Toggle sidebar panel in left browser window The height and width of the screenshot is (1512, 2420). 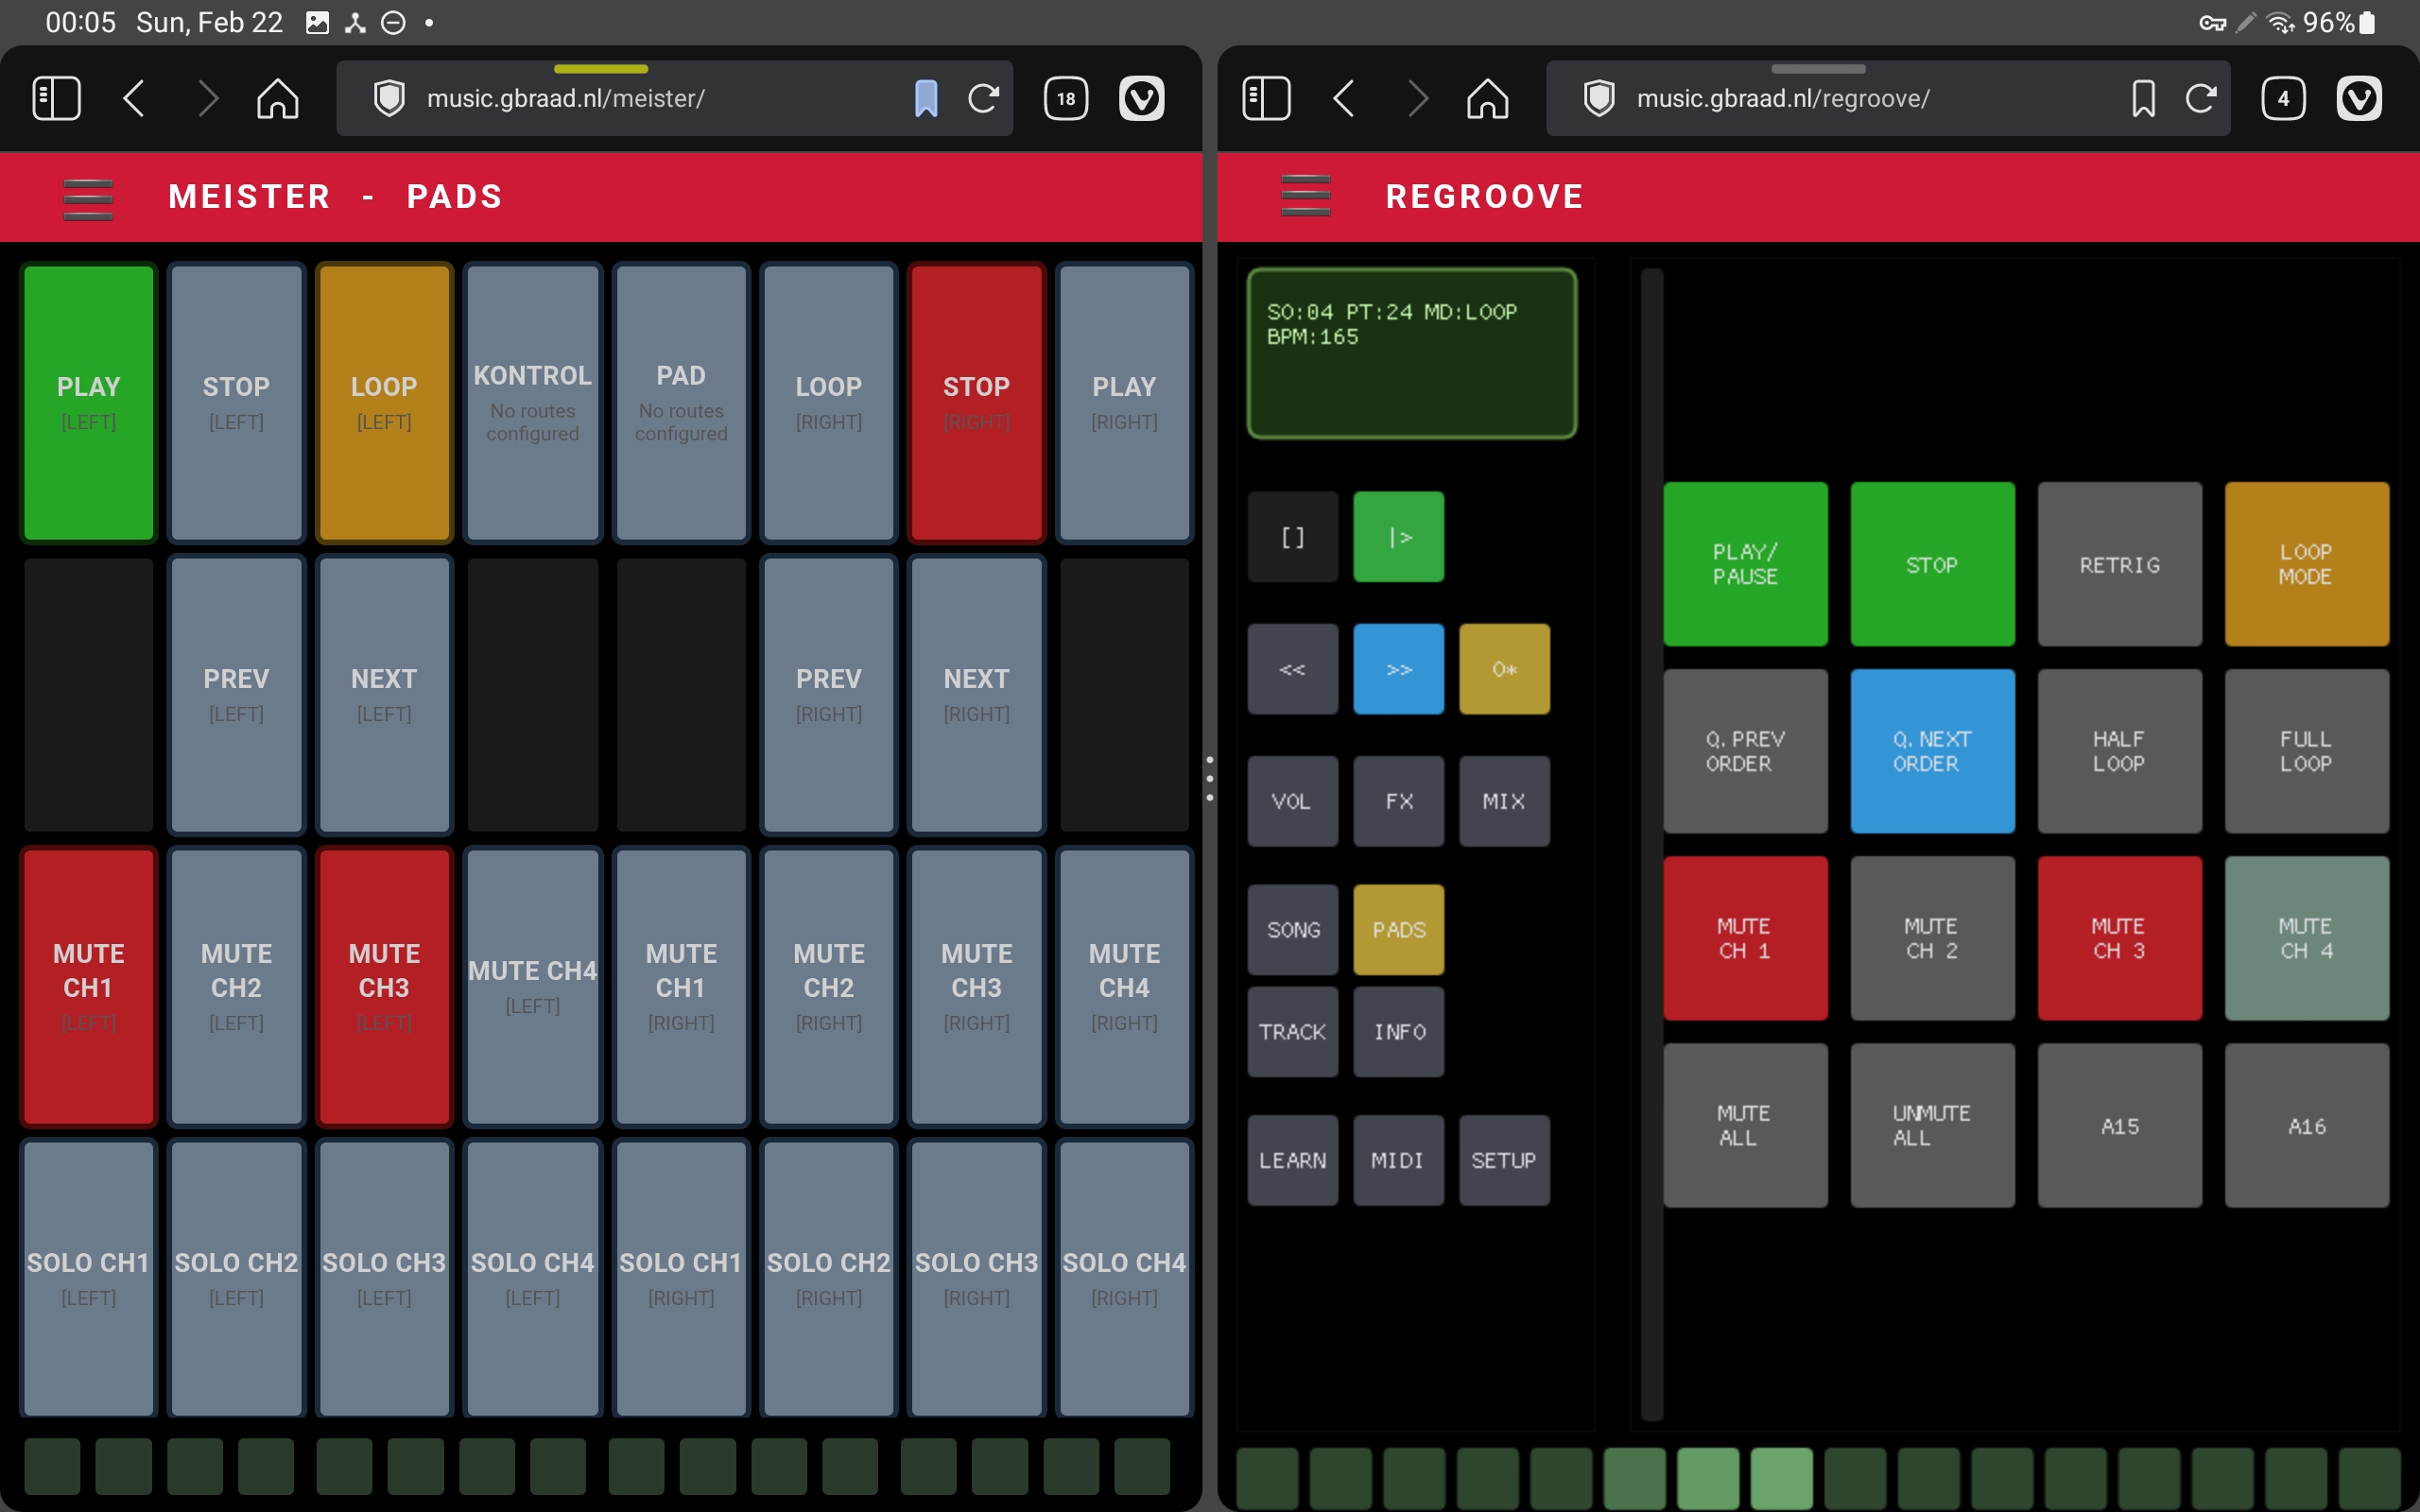pos(56,98)
